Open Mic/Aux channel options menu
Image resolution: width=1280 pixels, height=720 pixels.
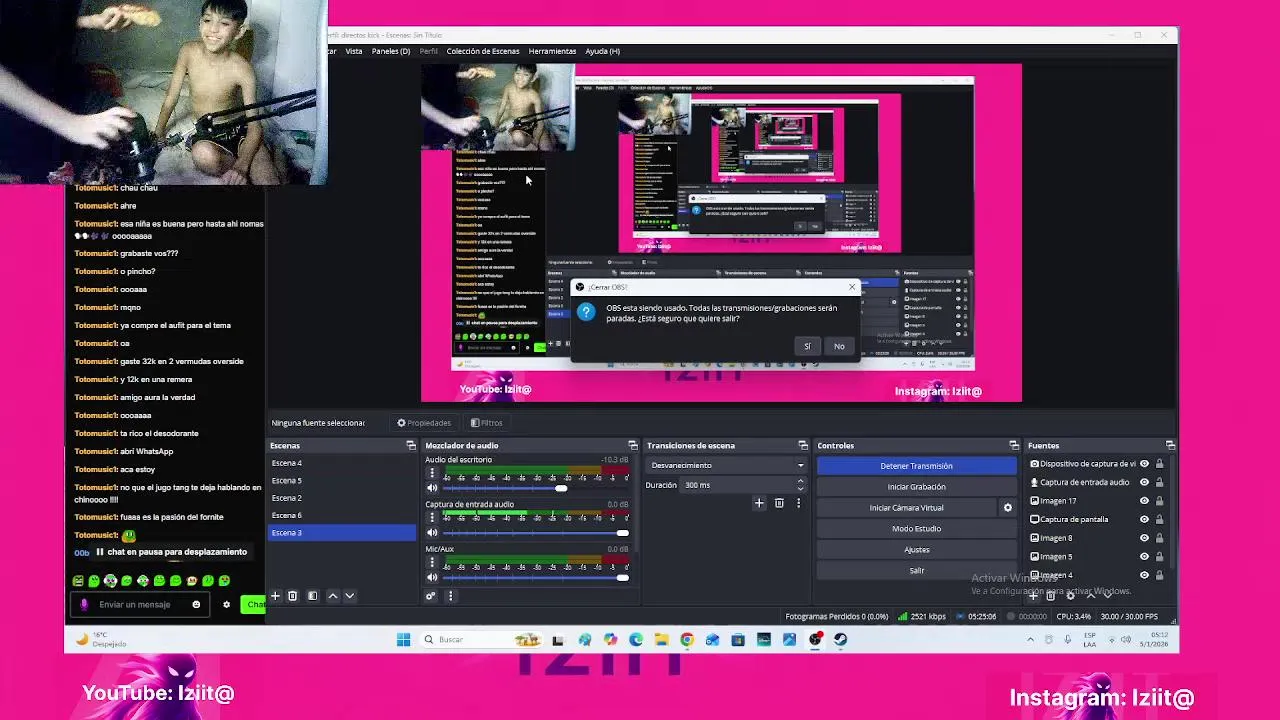pyautogui.click(x=432, y=563)
